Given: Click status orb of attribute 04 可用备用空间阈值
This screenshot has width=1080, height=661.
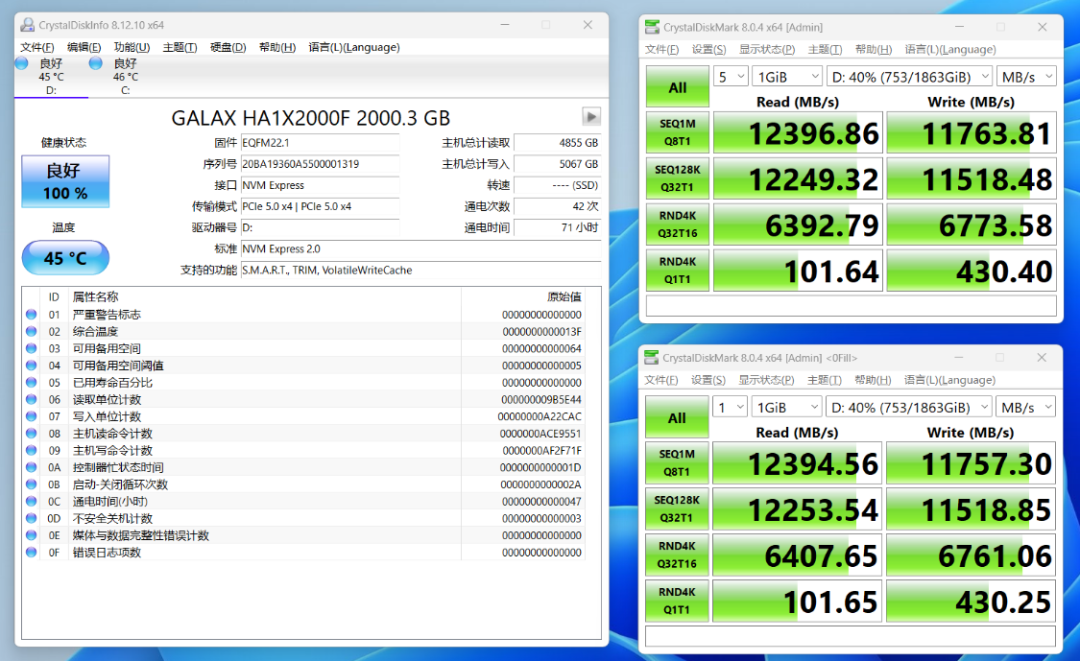Looking at the screenshot, I should (31, 365).
